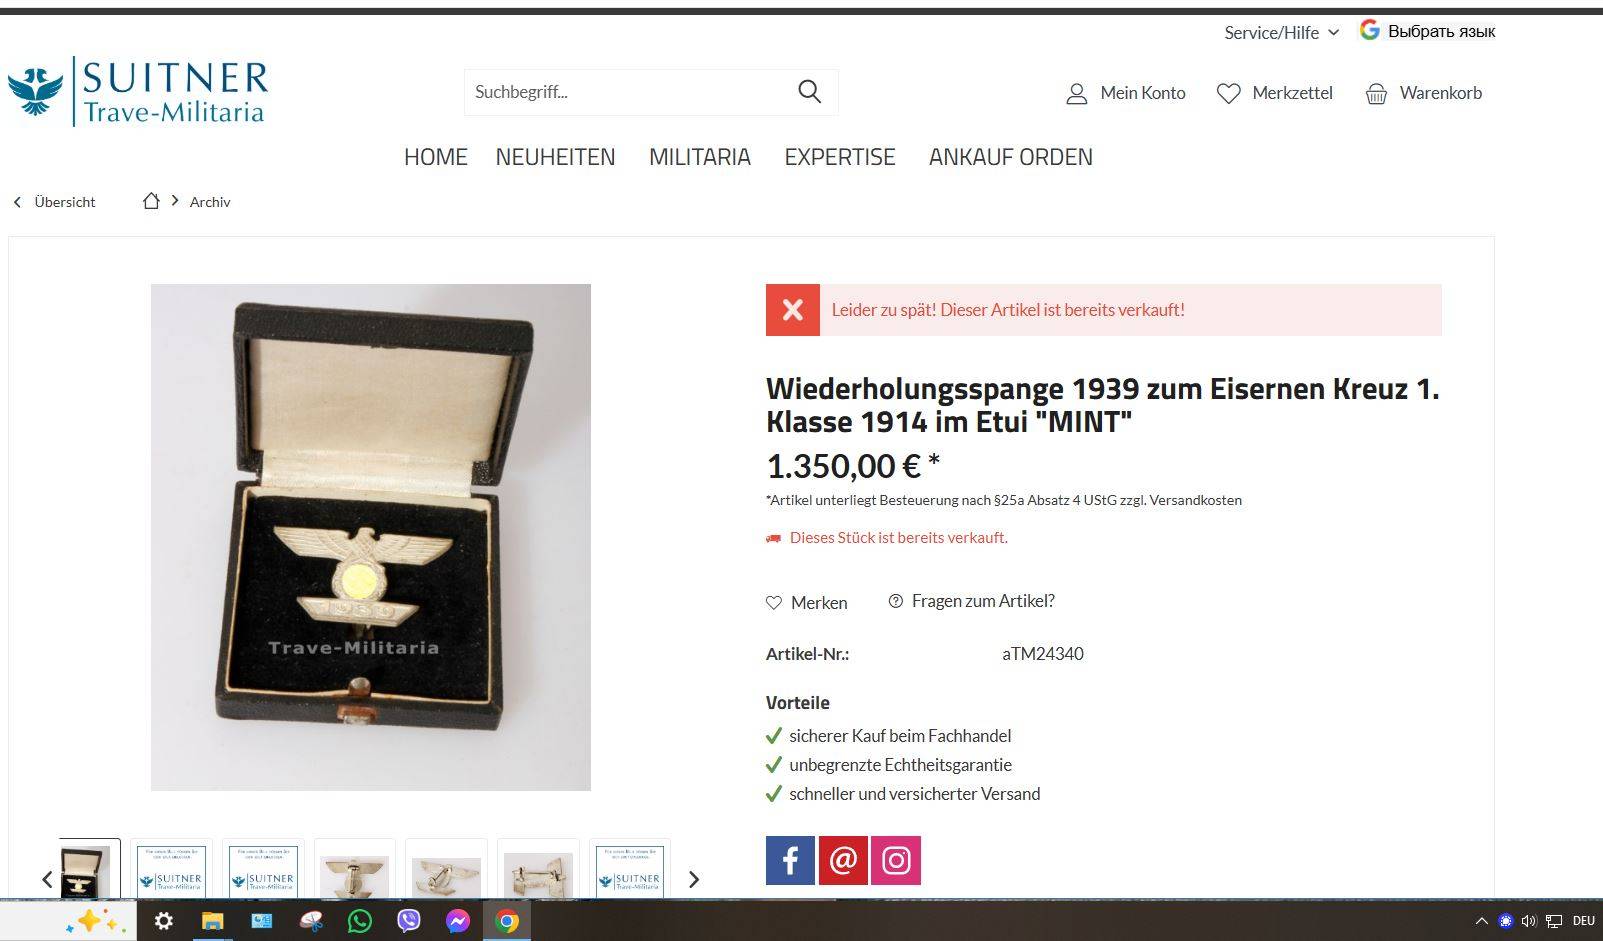Toggle Merken wishlist for this item
The height and width of the screenshot is (941, 1603).
tap(806, 602)
